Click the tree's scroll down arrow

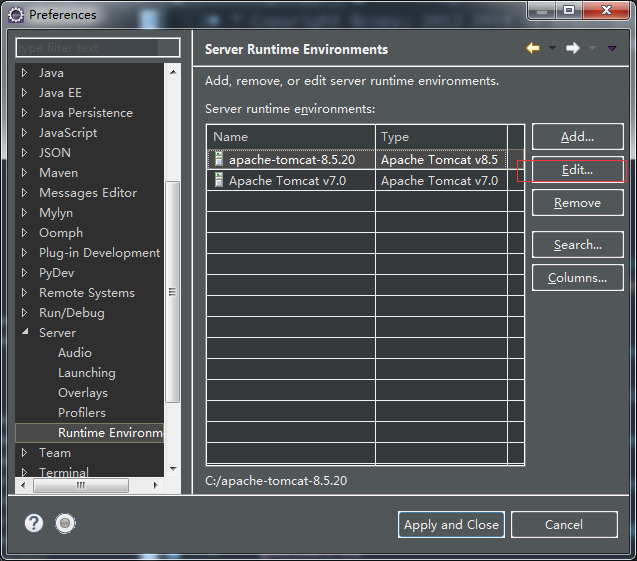(173, 468)
